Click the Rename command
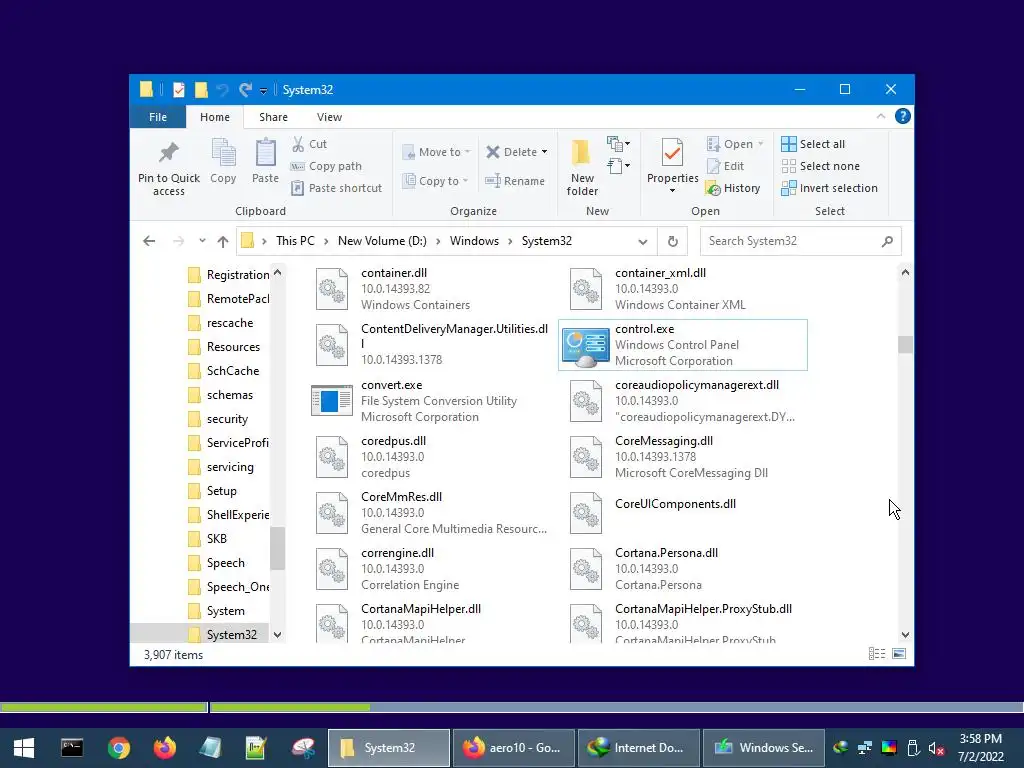Screen dimensions: 1024x768 click(515, 181)
